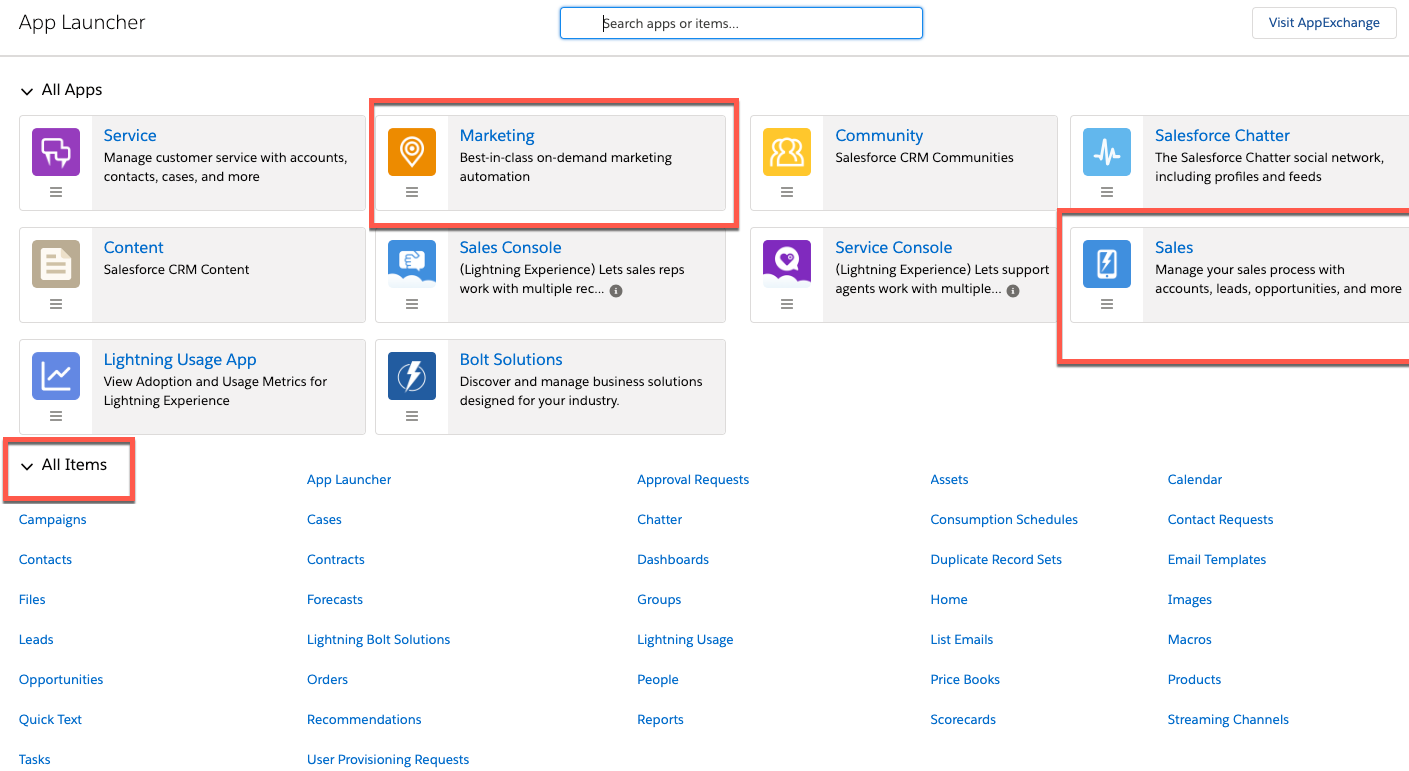1409x771 pixels.
Task: Open Consumption Schedules item
Action: [1004, 520]
